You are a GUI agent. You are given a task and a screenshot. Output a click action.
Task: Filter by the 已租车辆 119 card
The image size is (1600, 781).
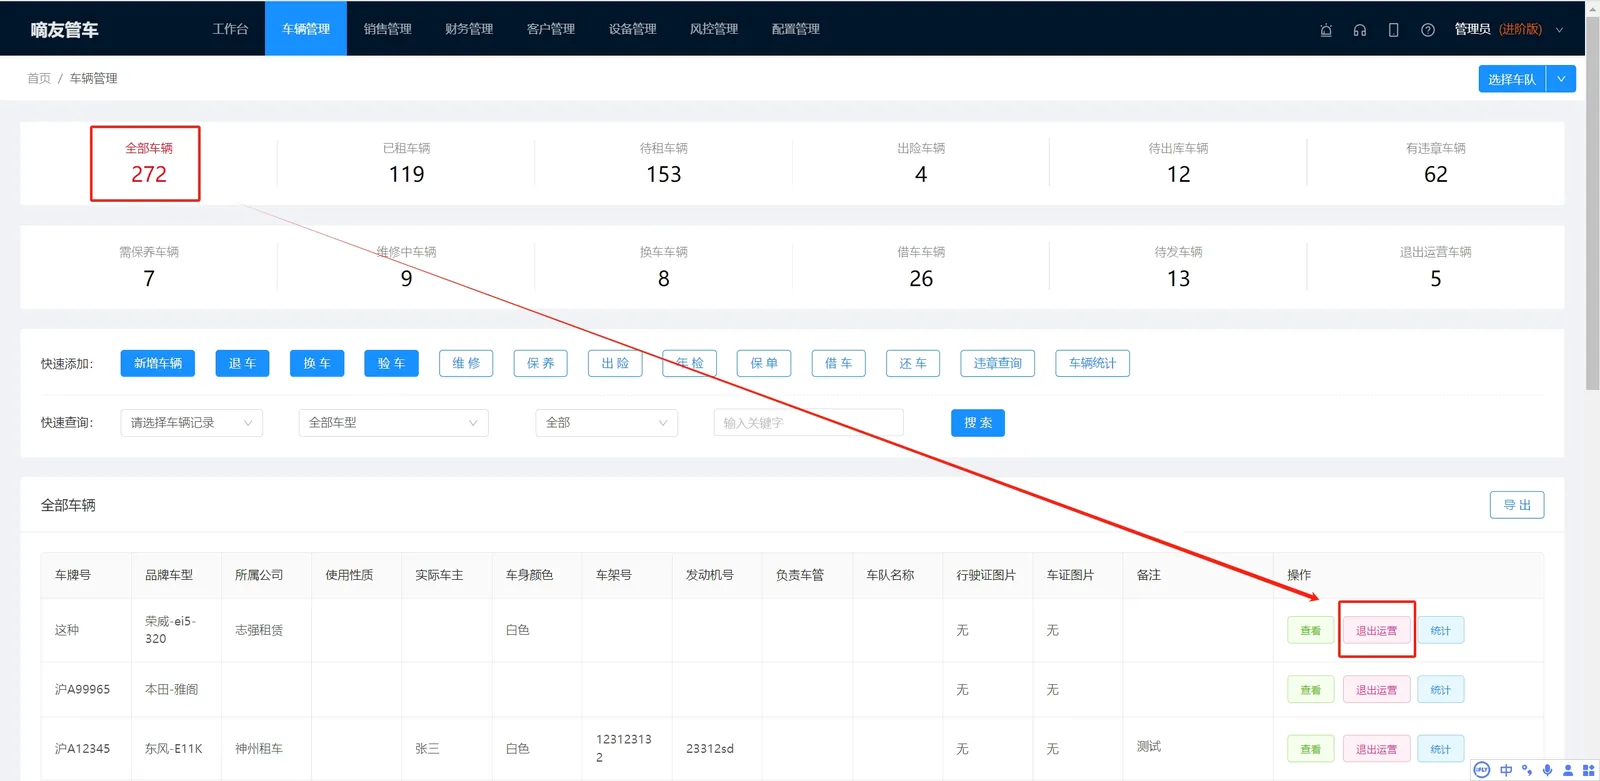pos(406,163)
